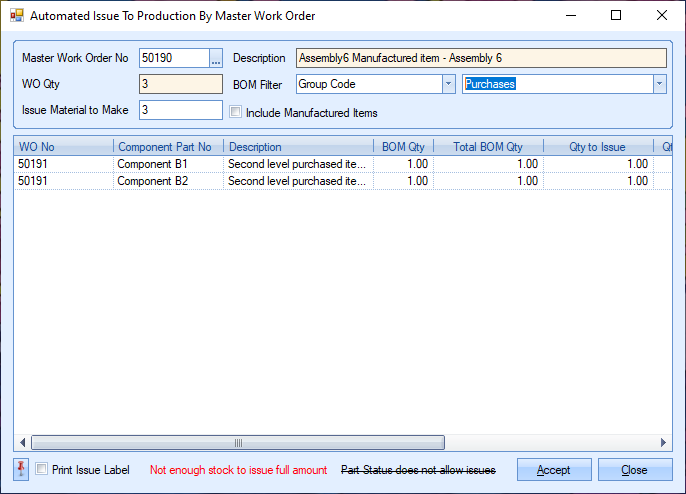The width and height of the screenshot is (686, 494).
Task: Click the Close button
Action: point(635,470)
